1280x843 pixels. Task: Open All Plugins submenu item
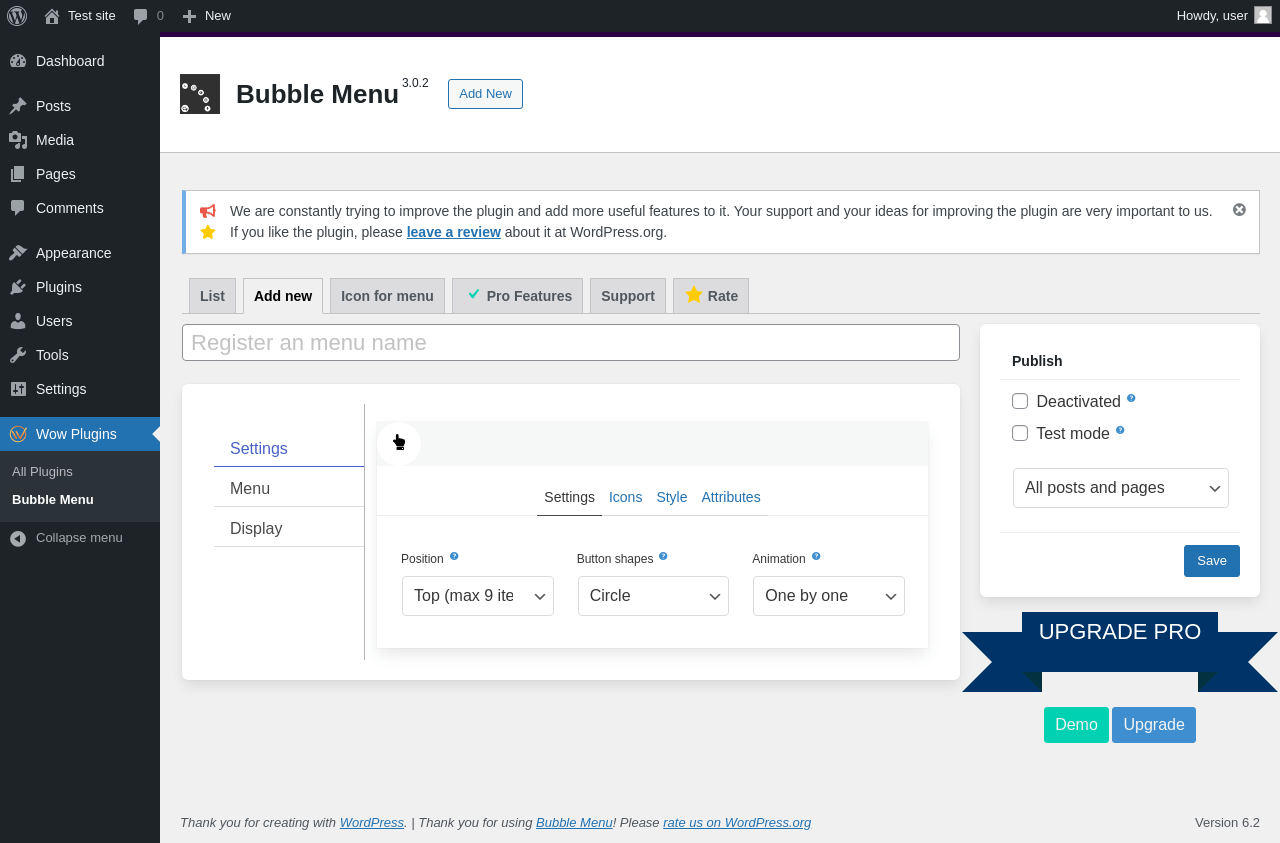[80, 472]
